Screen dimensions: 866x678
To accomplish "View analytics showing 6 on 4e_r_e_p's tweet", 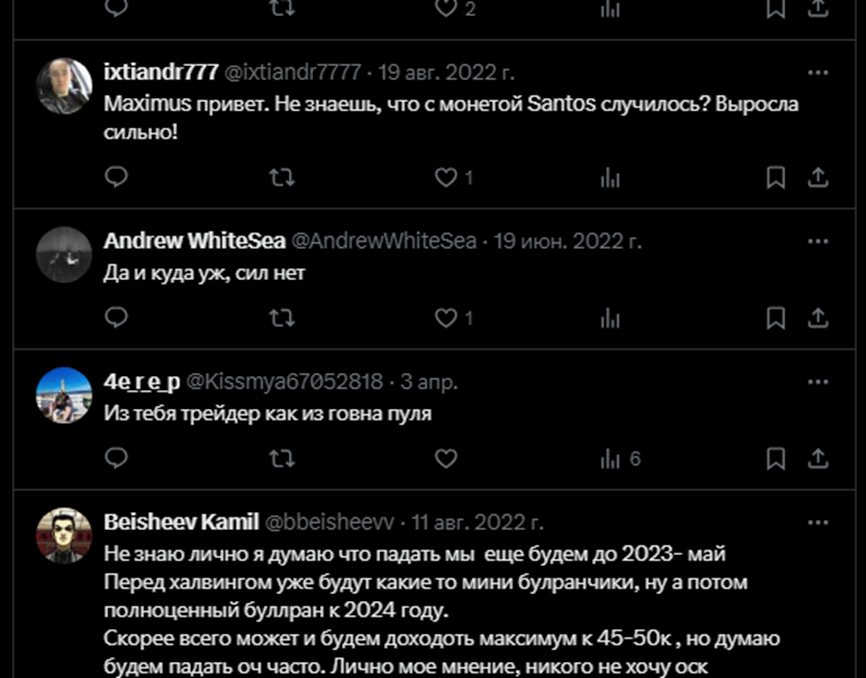I will click(x=620, y=458).
